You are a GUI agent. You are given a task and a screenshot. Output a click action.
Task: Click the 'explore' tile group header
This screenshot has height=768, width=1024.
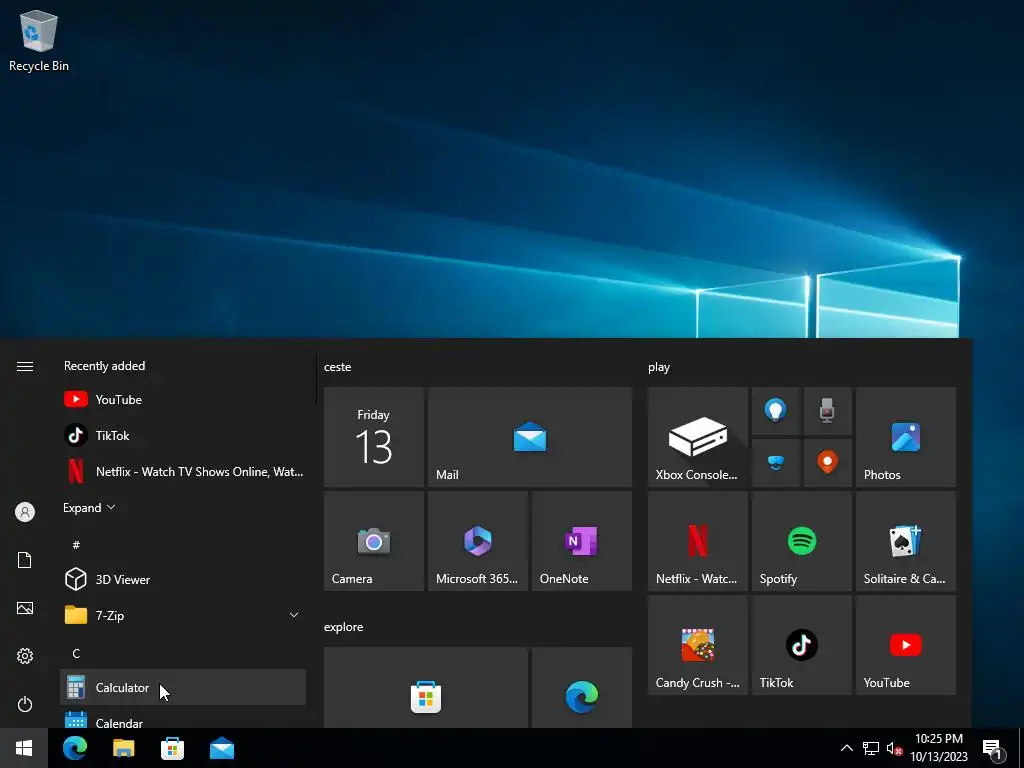(x=344, y=627)
